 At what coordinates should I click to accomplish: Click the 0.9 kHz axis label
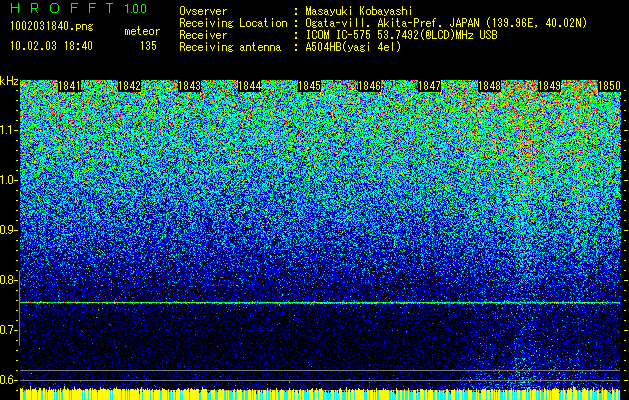click(8, 230)
